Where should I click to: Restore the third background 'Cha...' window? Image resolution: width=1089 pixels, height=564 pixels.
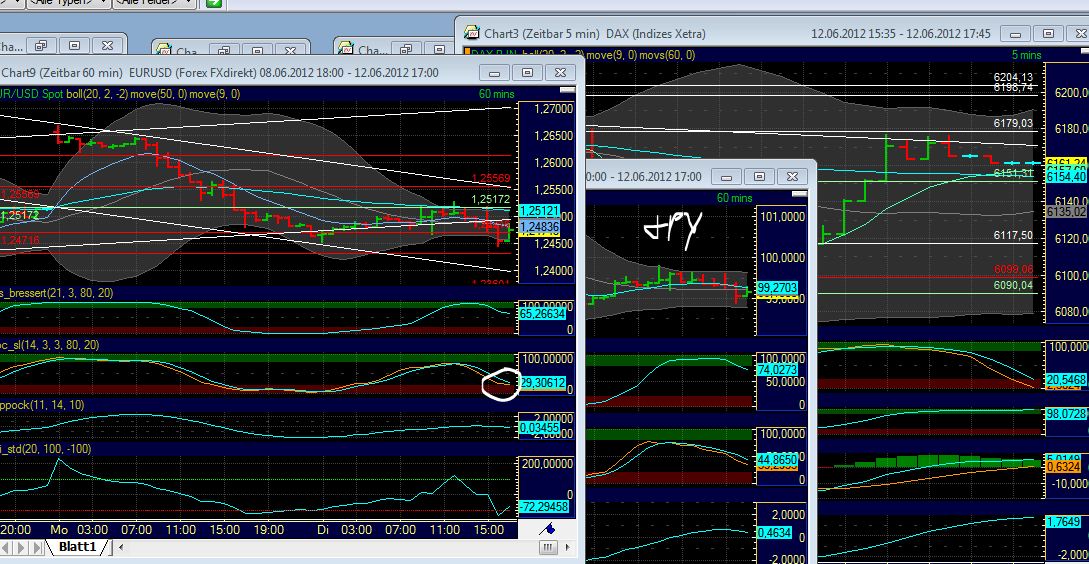coord(404,49)
